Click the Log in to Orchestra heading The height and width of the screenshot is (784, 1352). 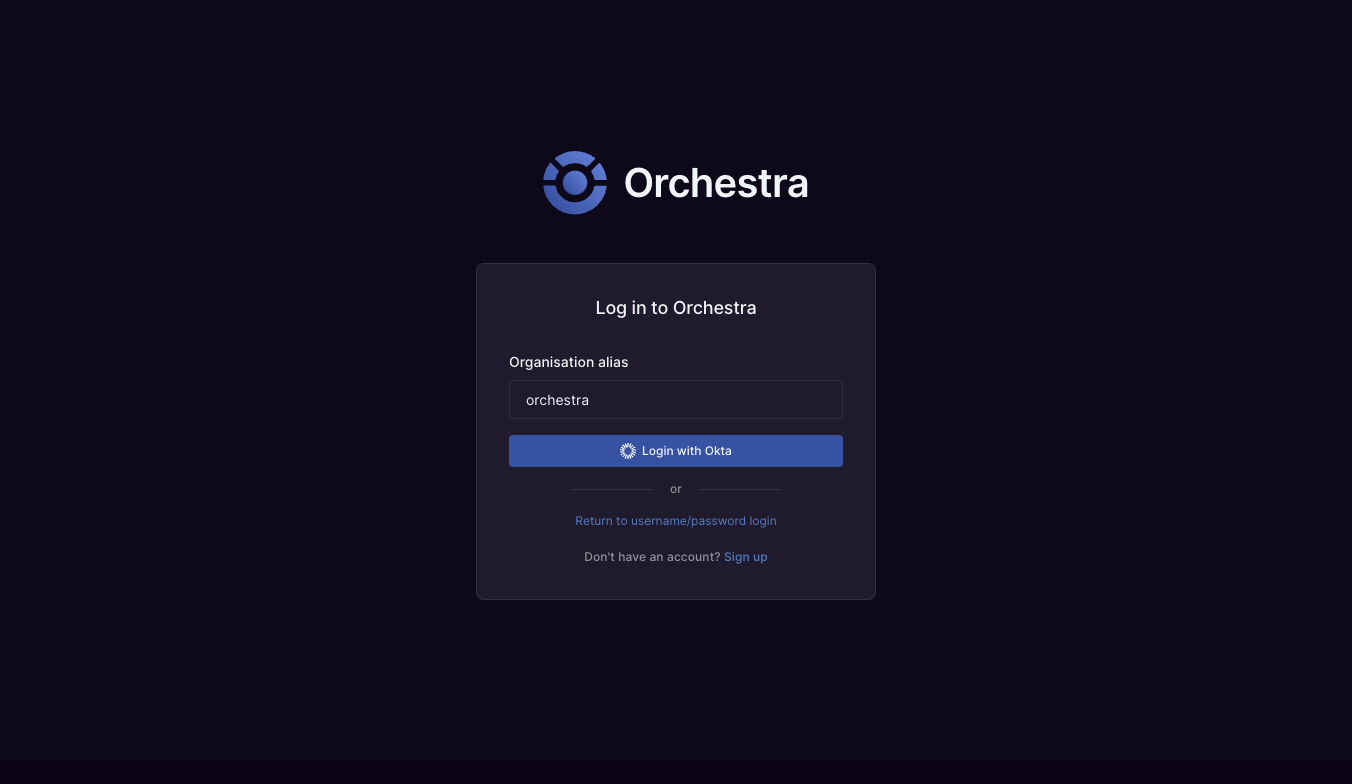click(x=676, y=307)
